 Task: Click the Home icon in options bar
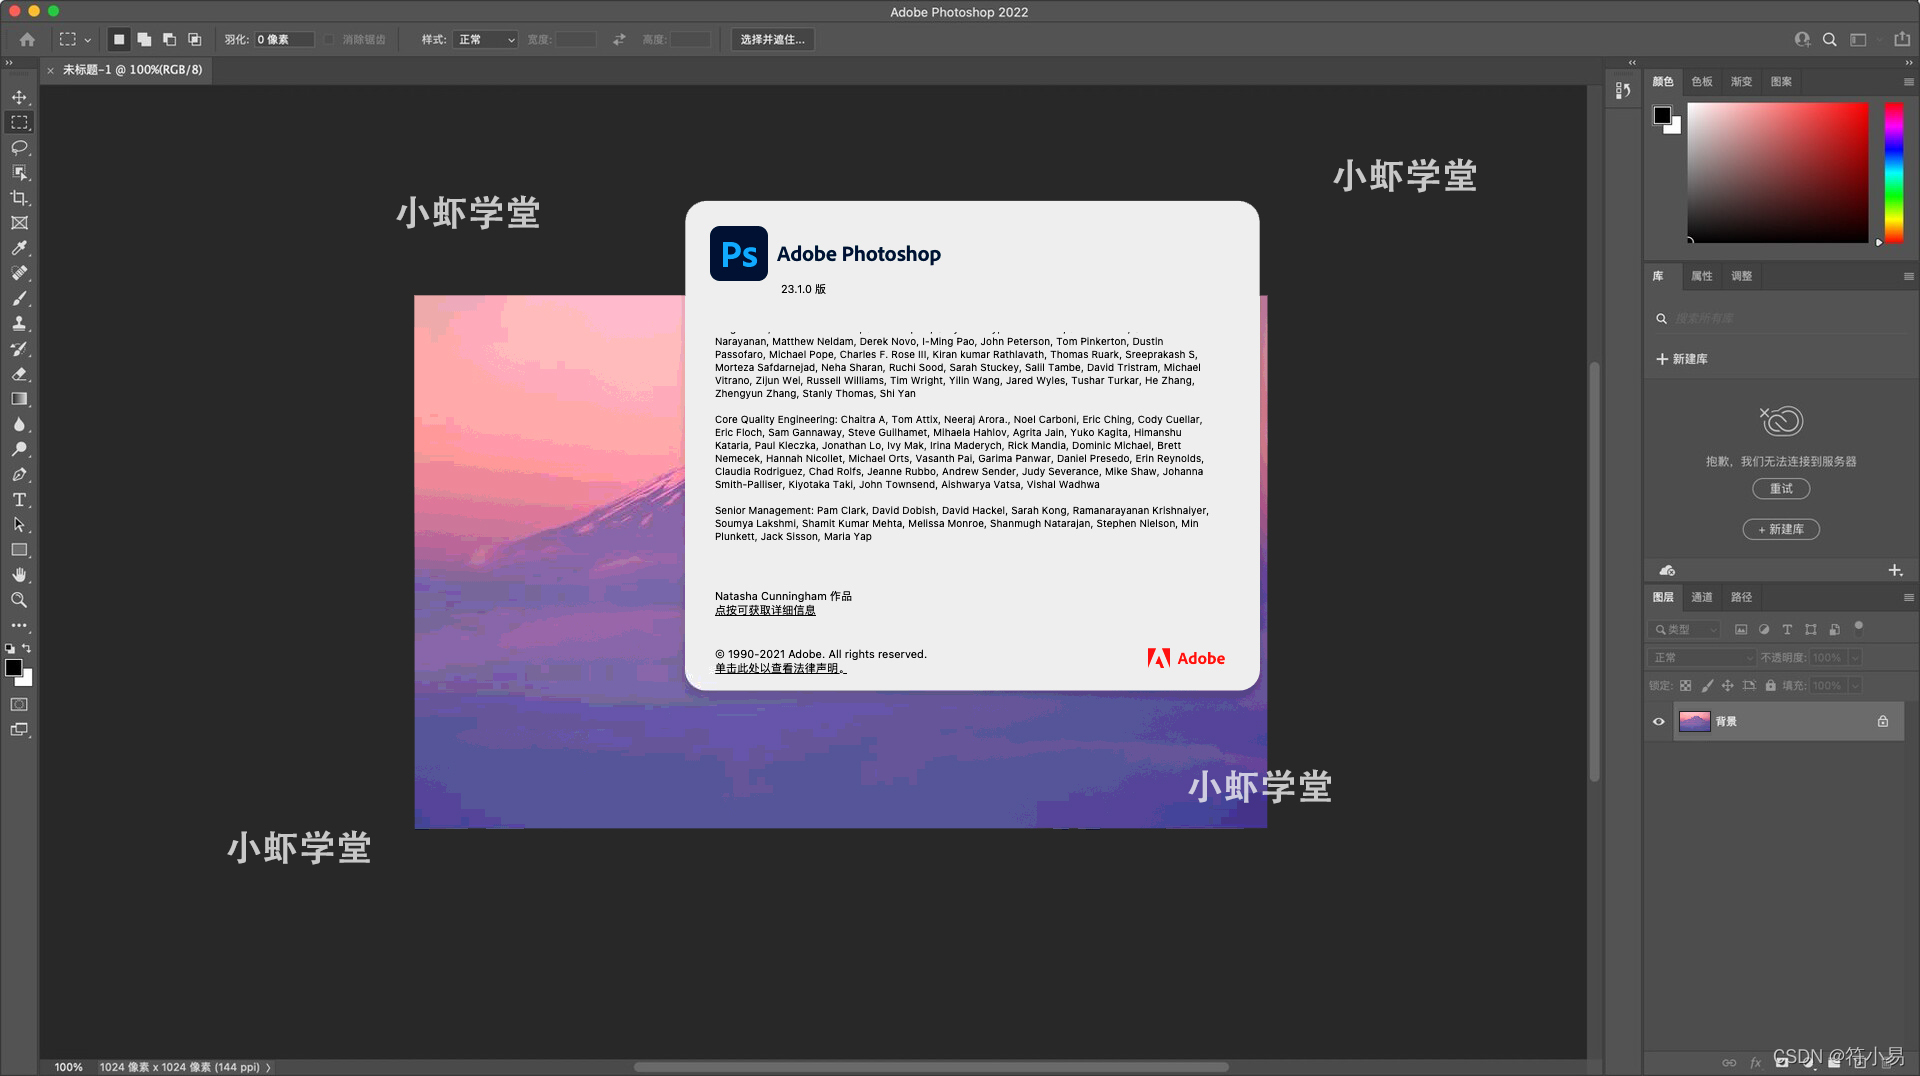point(27,39)
